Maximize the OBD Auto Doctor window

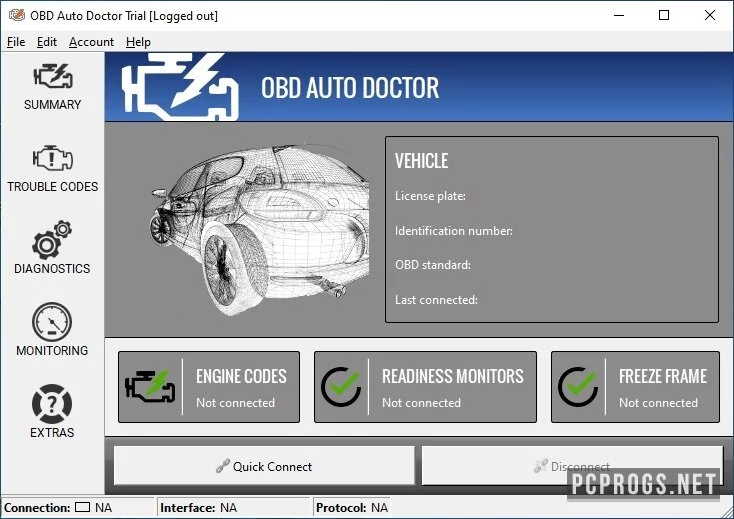tap(664, 15)
